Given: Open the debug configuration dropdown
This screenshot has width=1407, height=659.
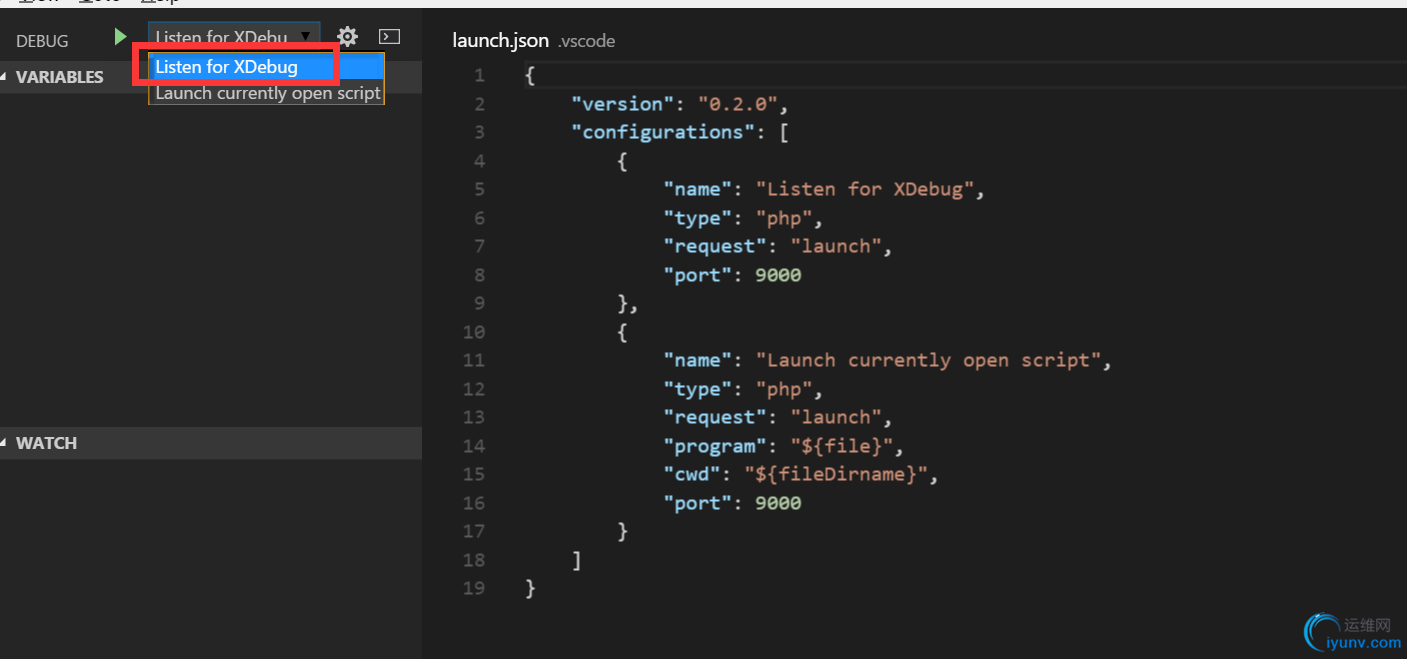Looking at the screenshot, I should pos(234,38).
